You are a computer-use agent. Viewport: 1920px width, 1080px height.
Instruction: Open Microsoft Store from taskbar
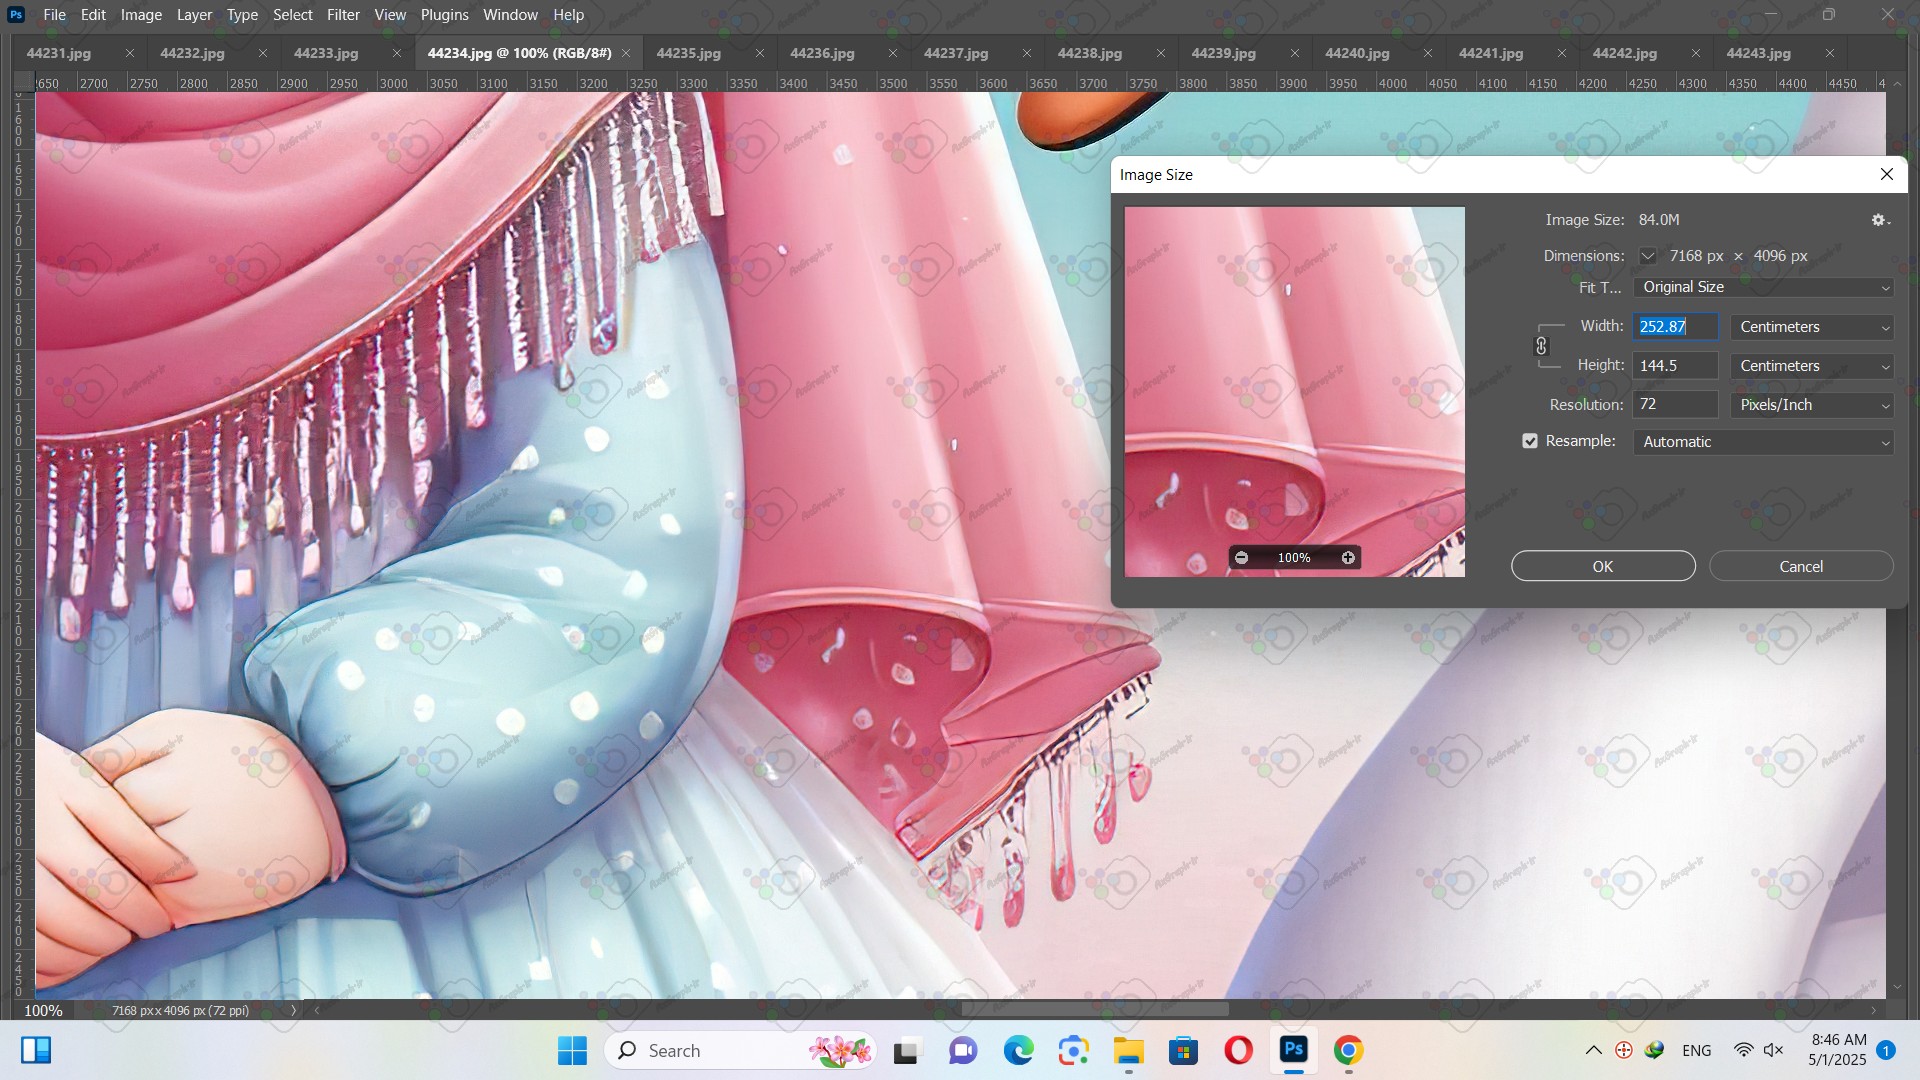[1184, 1050]
